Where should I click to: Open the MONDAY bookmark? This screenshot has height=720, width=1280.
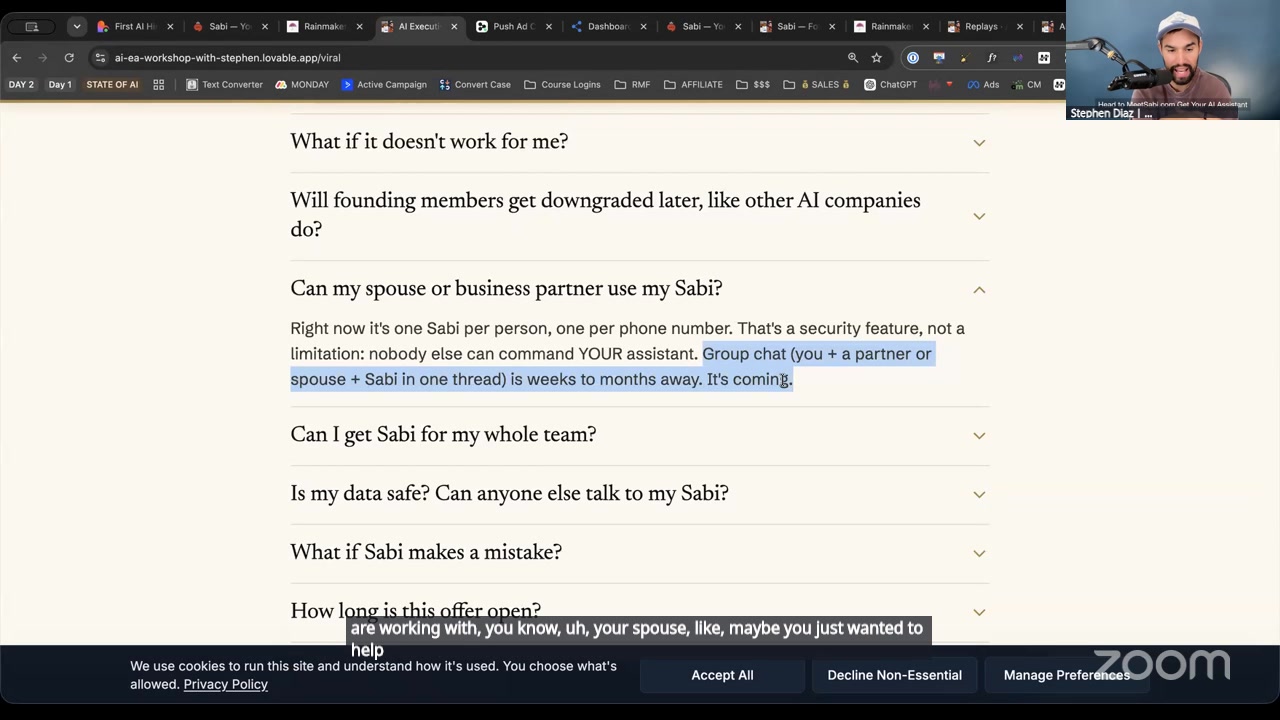coord(302,85)
